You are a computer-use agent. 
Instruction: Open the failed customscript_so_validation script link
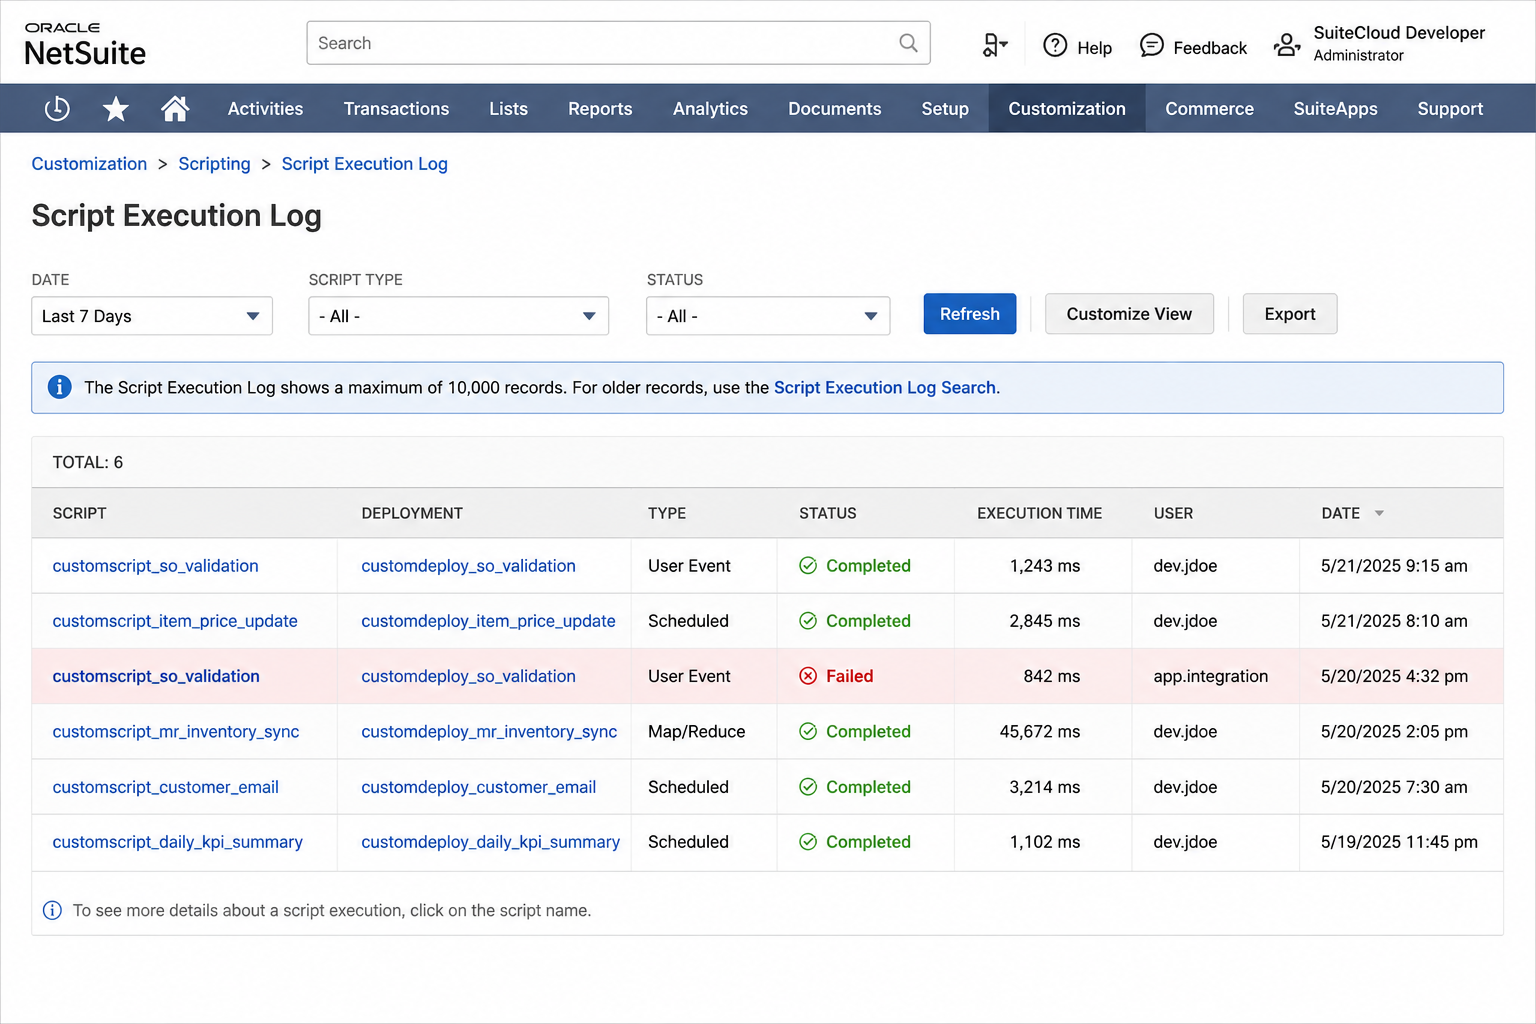coord(156,676)
